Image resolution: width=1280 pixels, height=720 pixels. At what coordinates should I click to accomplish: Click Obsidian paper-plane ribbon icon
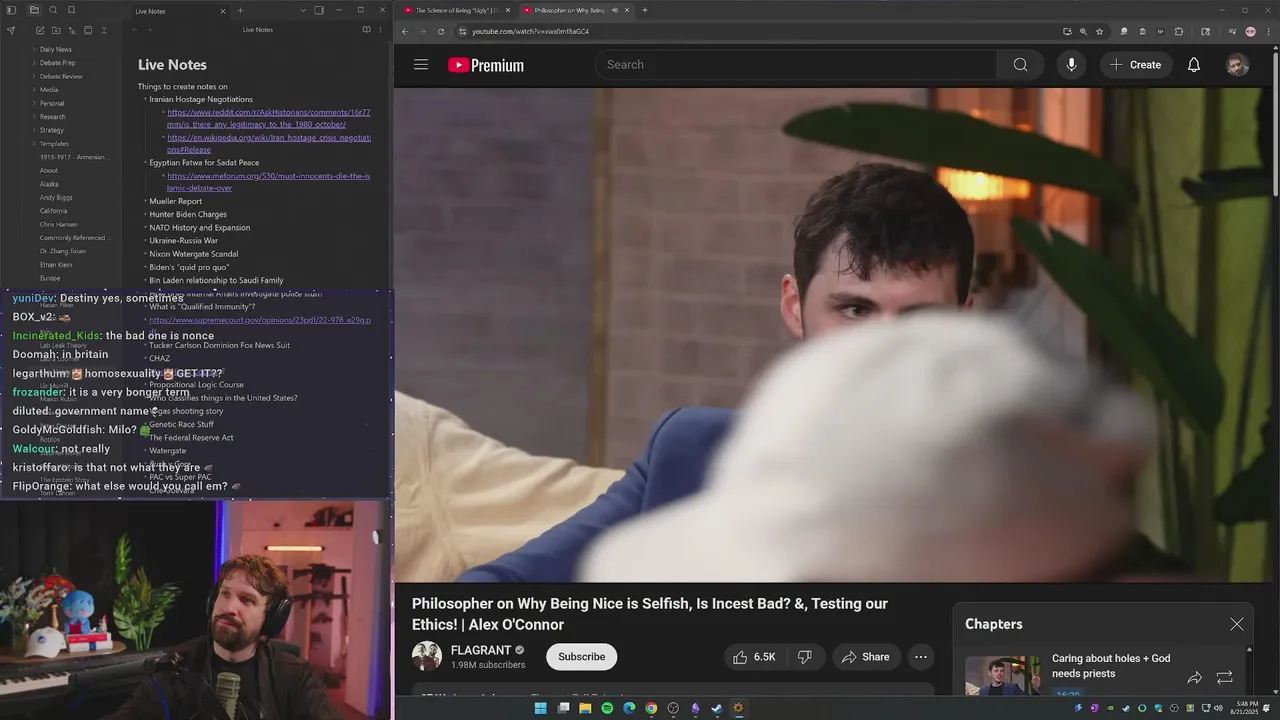pyautogui.click(x=11, y=31)
